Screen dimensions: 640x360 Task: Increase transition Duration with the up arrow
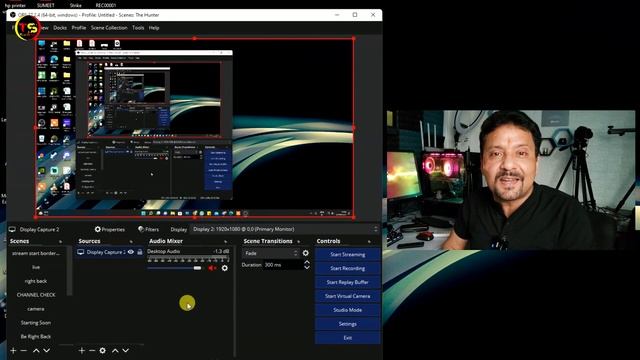[307, 262]
